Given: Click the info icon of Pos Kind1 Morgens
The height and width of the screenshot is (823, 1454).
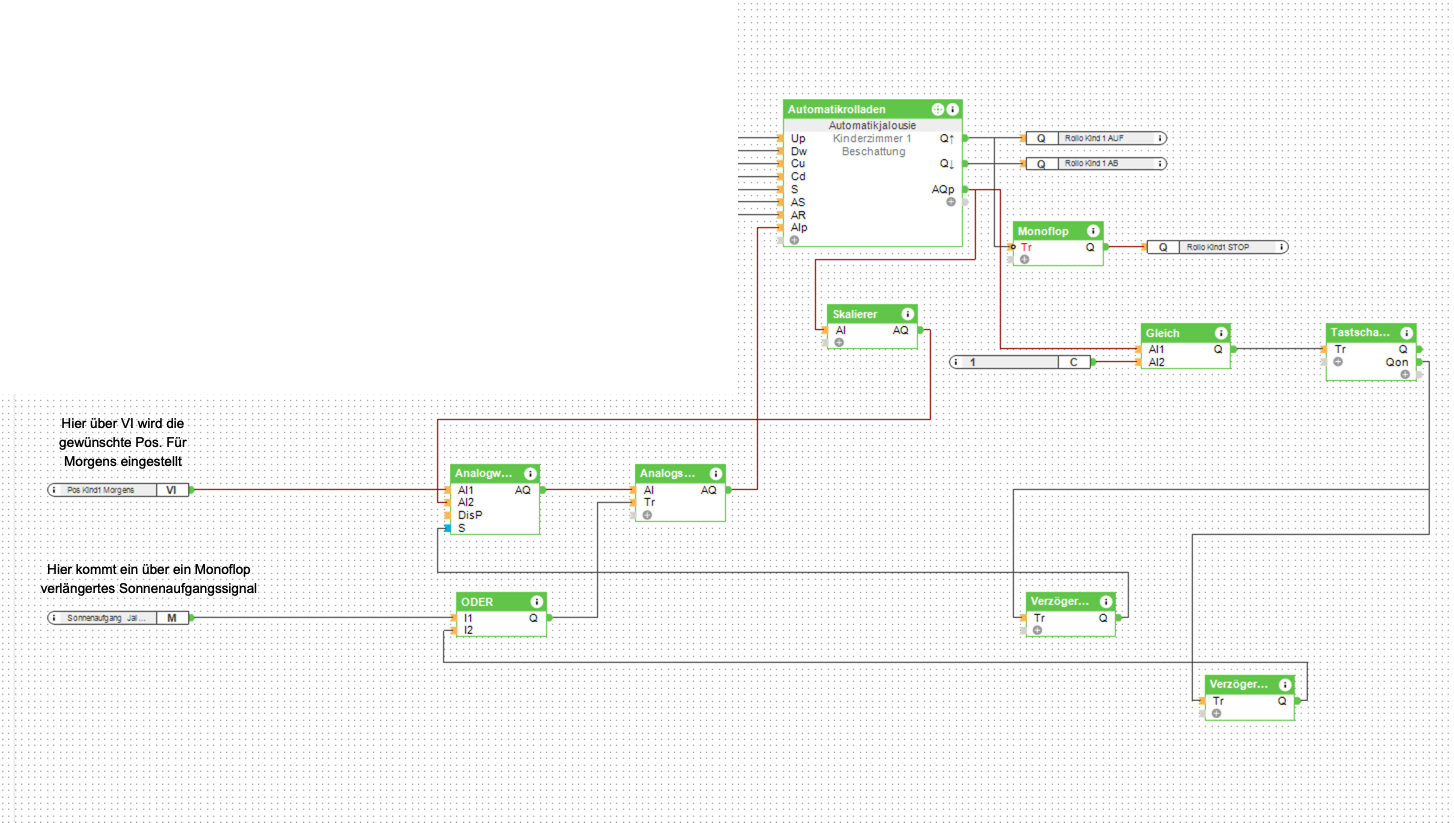Looking at the screenshot, I should [x=54, y=490].
